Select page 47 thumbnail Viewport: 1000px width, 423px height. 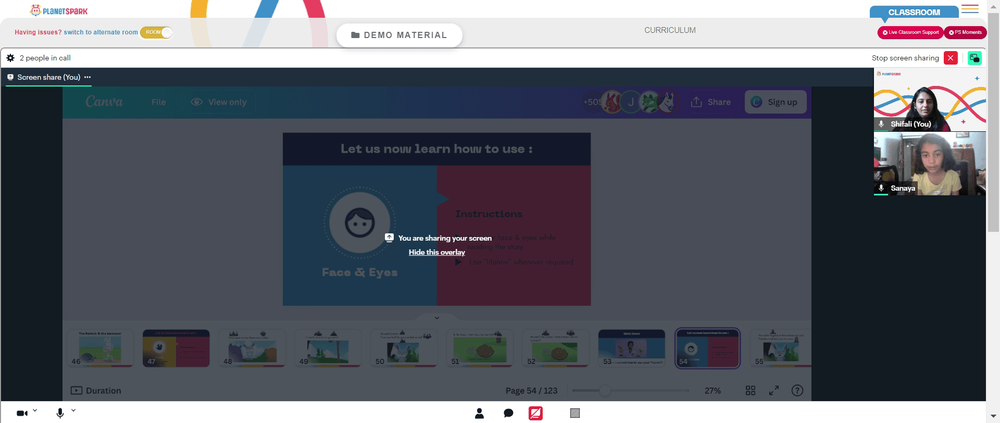(x=176, y=348)
